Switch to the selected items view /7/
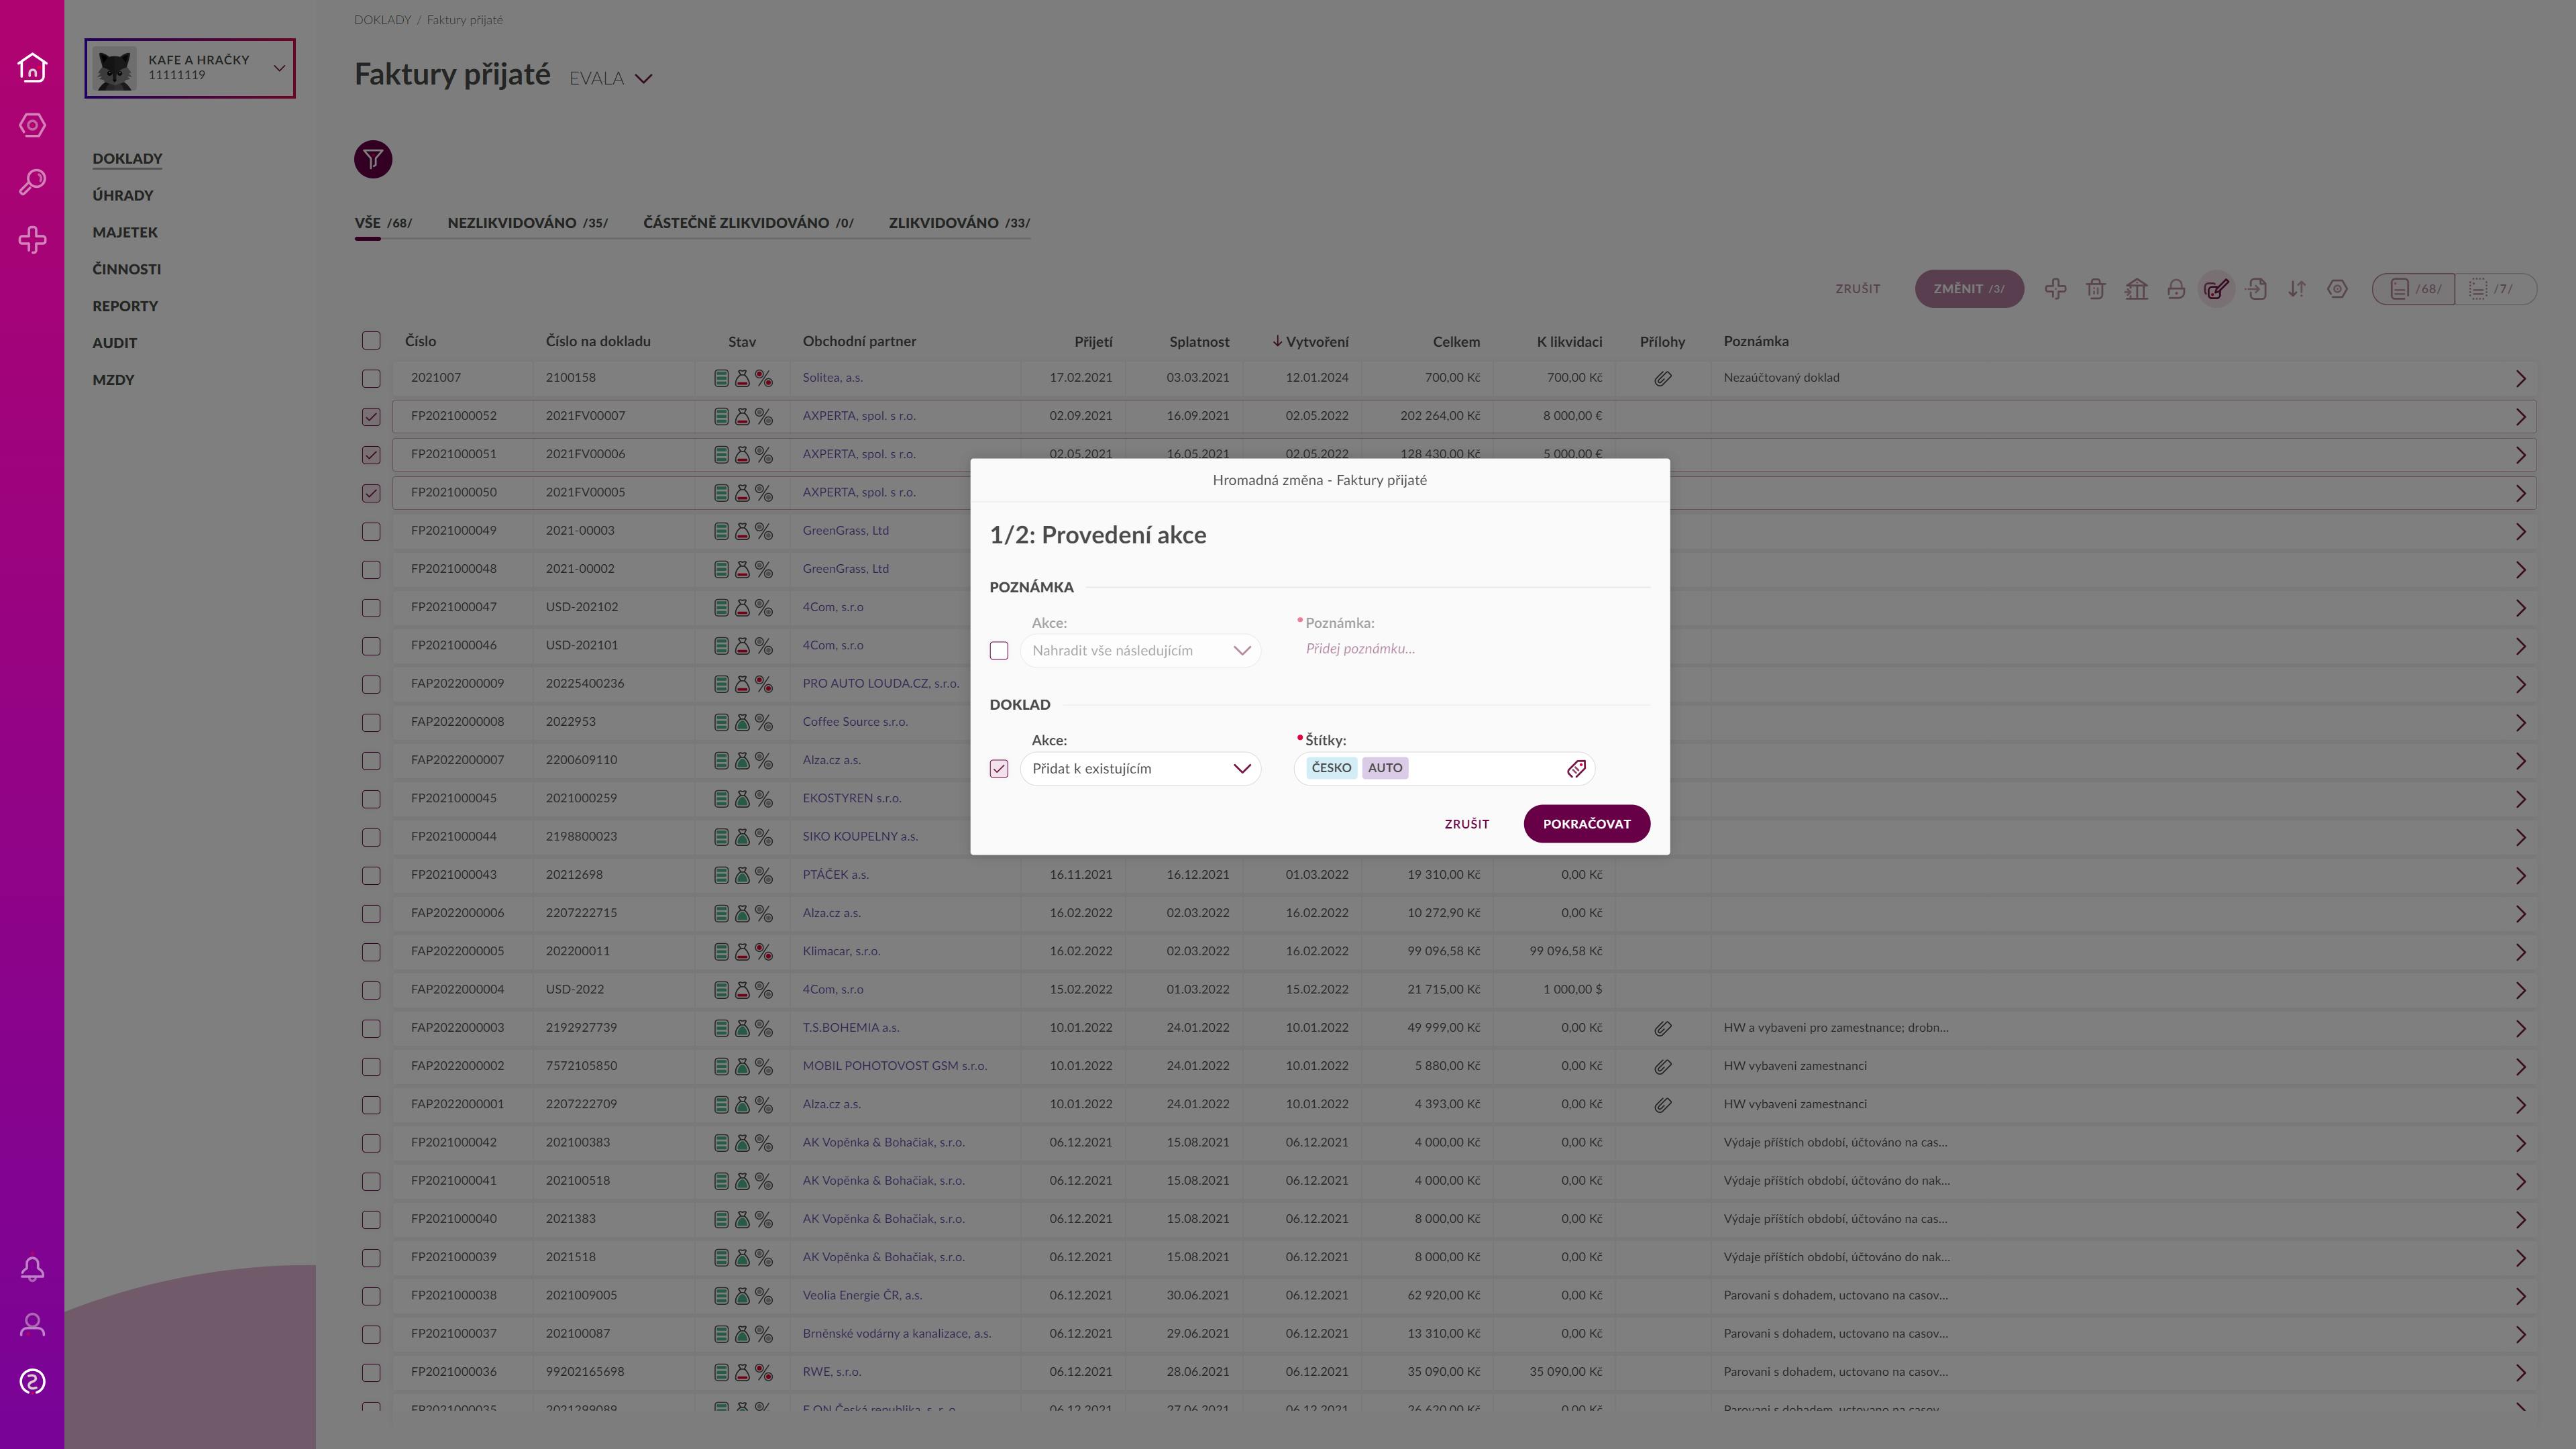Image resolution: width=2576 pixels, height=1449 pixels. point(2495,289)
